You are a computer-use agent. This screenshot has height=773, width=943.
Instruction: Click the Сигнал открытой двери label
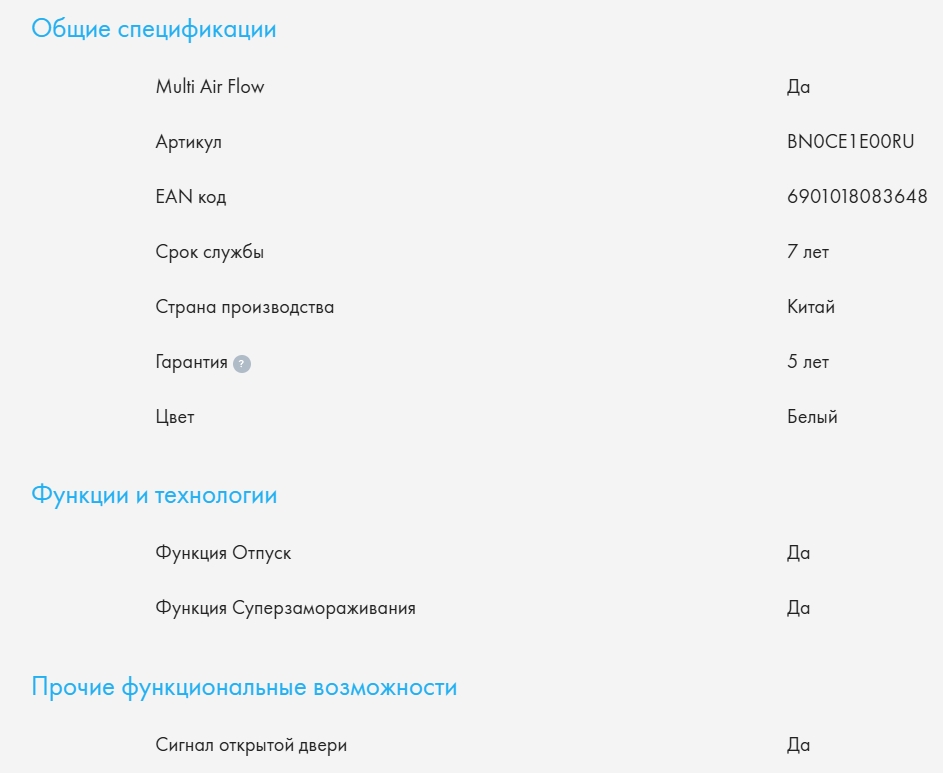(x=252, y=745)
